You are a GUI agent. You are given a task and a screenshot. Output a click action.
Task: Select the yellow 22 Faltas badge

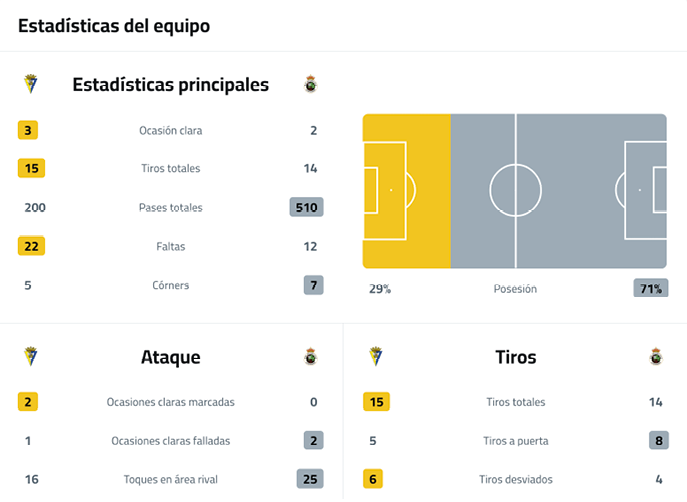(31, 246)
